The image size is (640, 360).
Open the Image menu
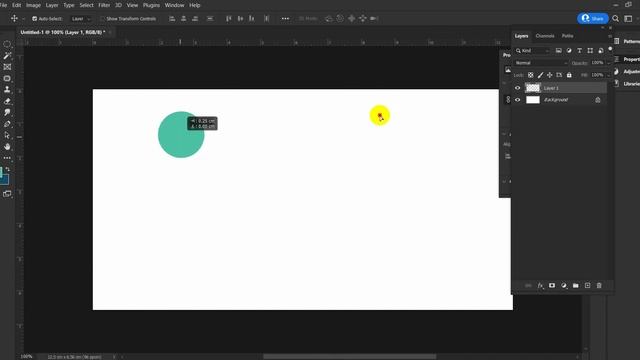pos(33,5)
